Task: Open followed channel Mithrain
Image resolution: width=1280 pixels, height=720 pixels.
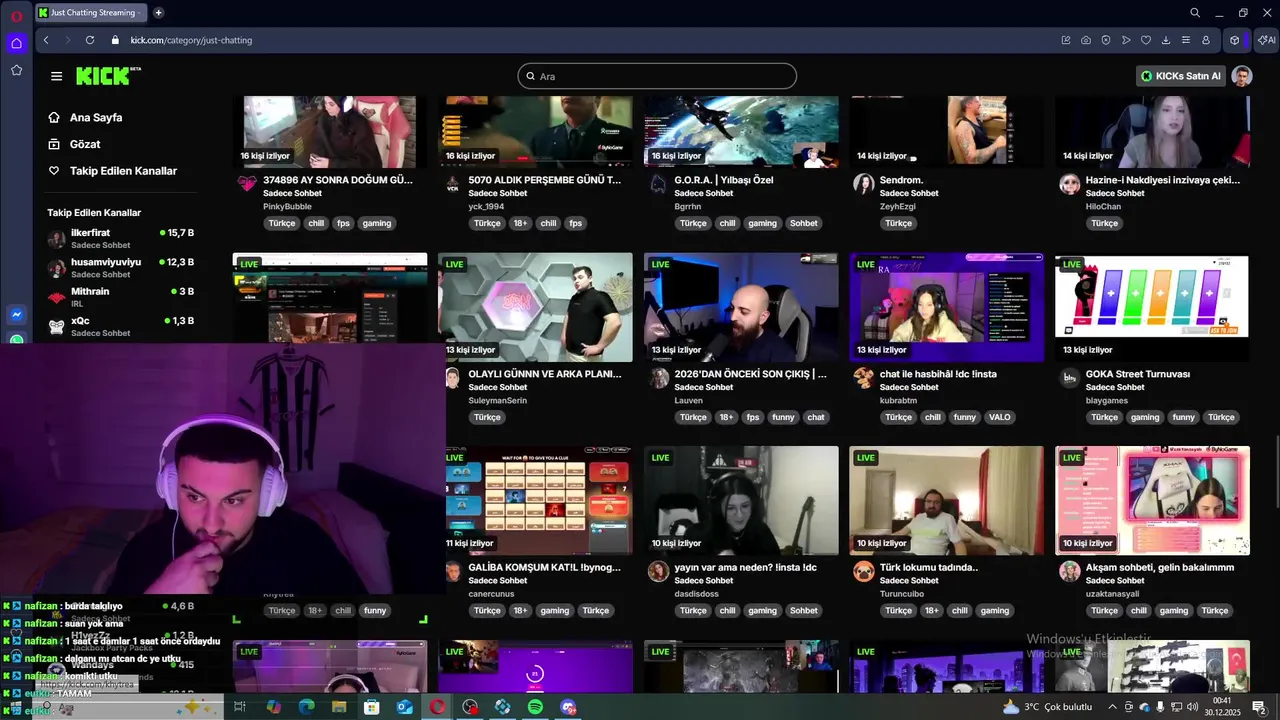Action: click(120, 297)
